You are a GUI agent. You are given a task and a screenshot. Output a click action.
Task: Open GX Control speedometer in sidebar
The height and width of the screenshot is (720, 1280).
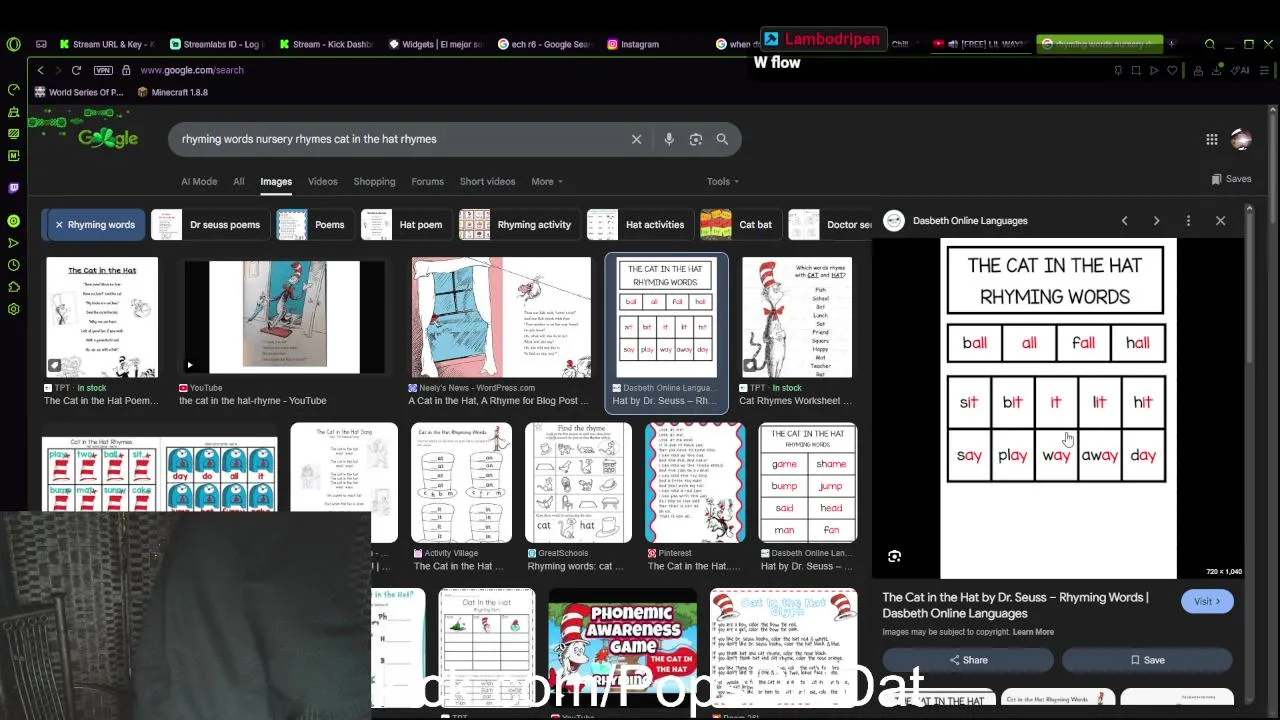[13, 90]
